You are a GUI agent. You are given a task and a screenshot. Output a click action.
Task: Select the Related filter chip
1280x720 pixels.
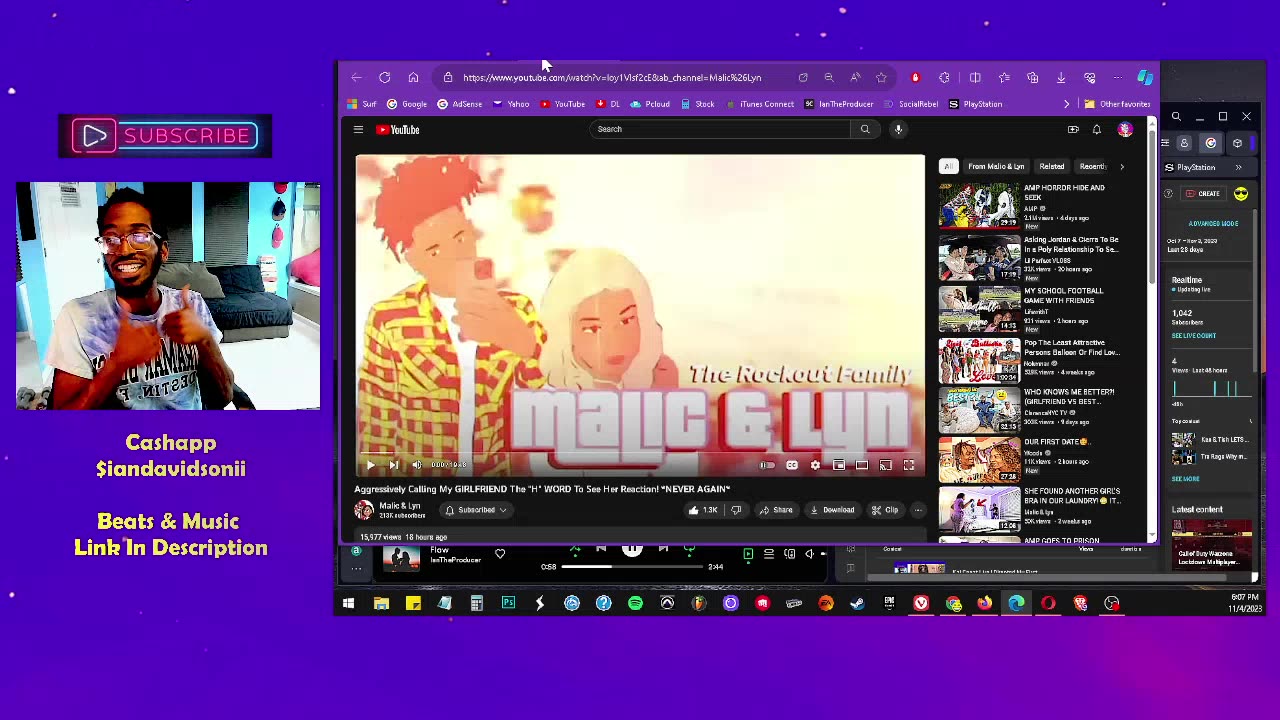coord(1051,166)
